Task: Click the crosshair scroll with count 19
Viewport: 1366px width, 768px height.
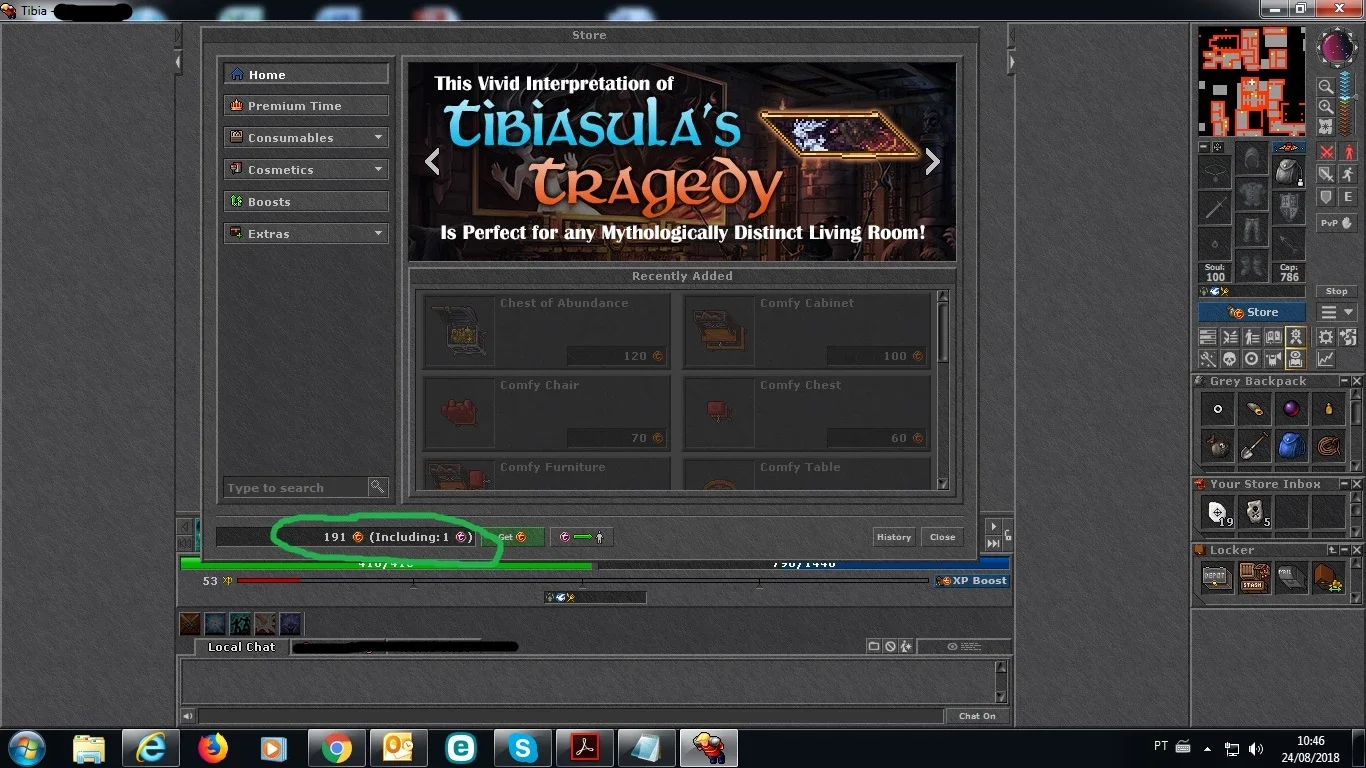Action: [1217, 512]
